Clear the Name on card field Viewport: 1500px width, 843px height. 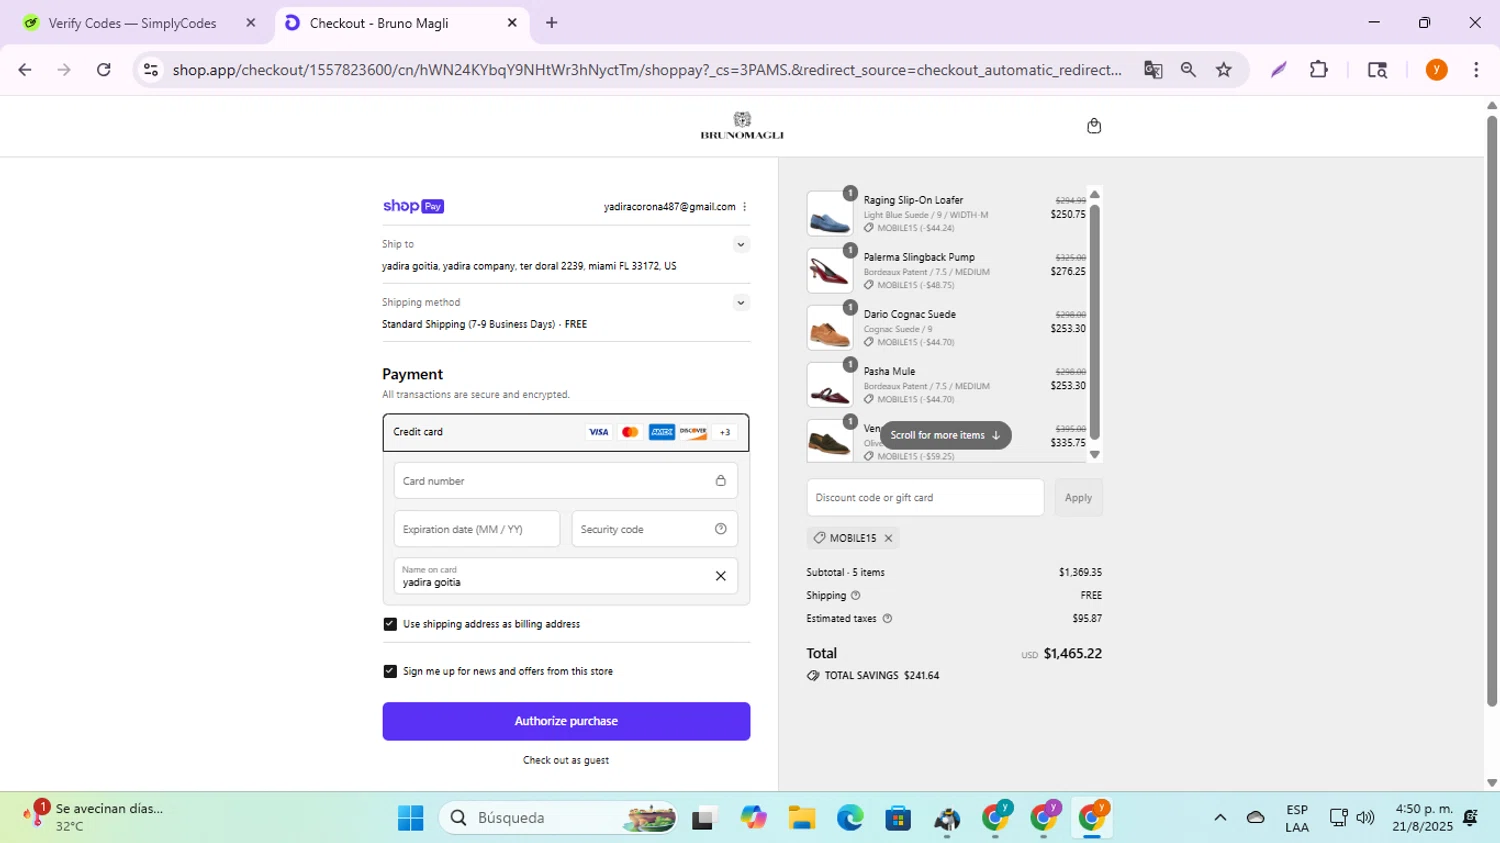(720, 576)
